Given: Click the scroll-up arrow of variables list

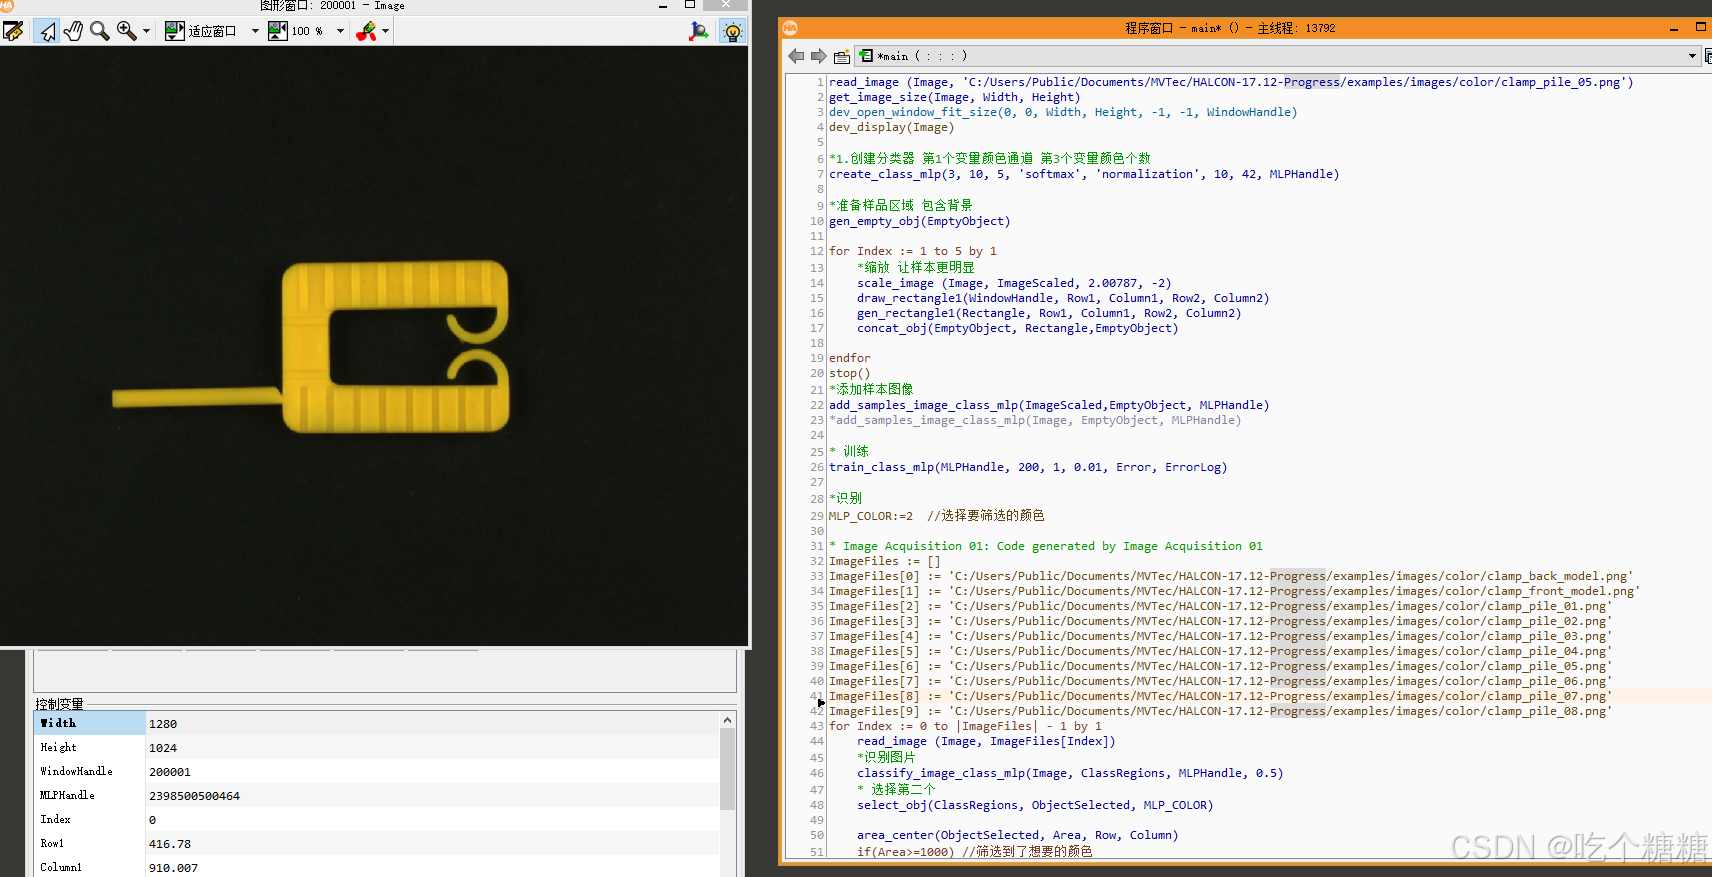Looking at the screenshot, I should (x=727, y=720).
